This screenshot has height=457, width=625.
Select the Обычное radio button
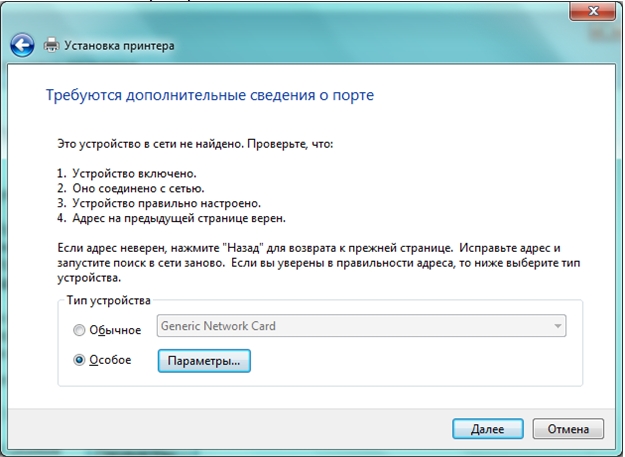pyautogui.click(x=80, y=328)
